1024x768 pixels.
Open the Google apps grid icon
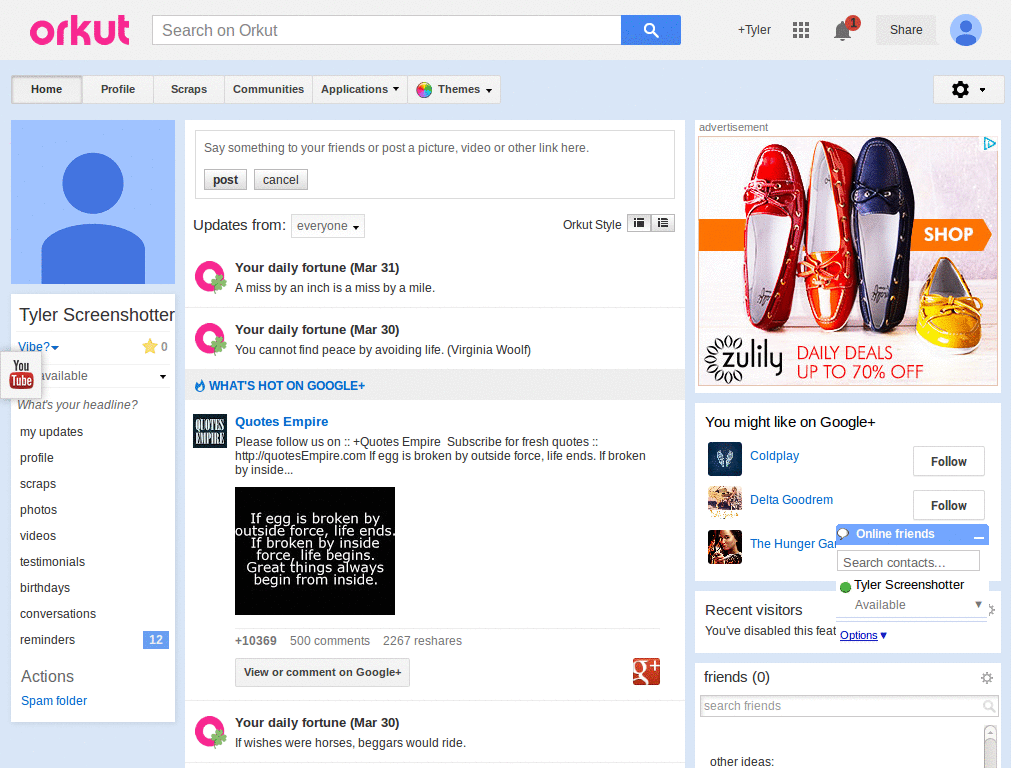click(801, 30)
